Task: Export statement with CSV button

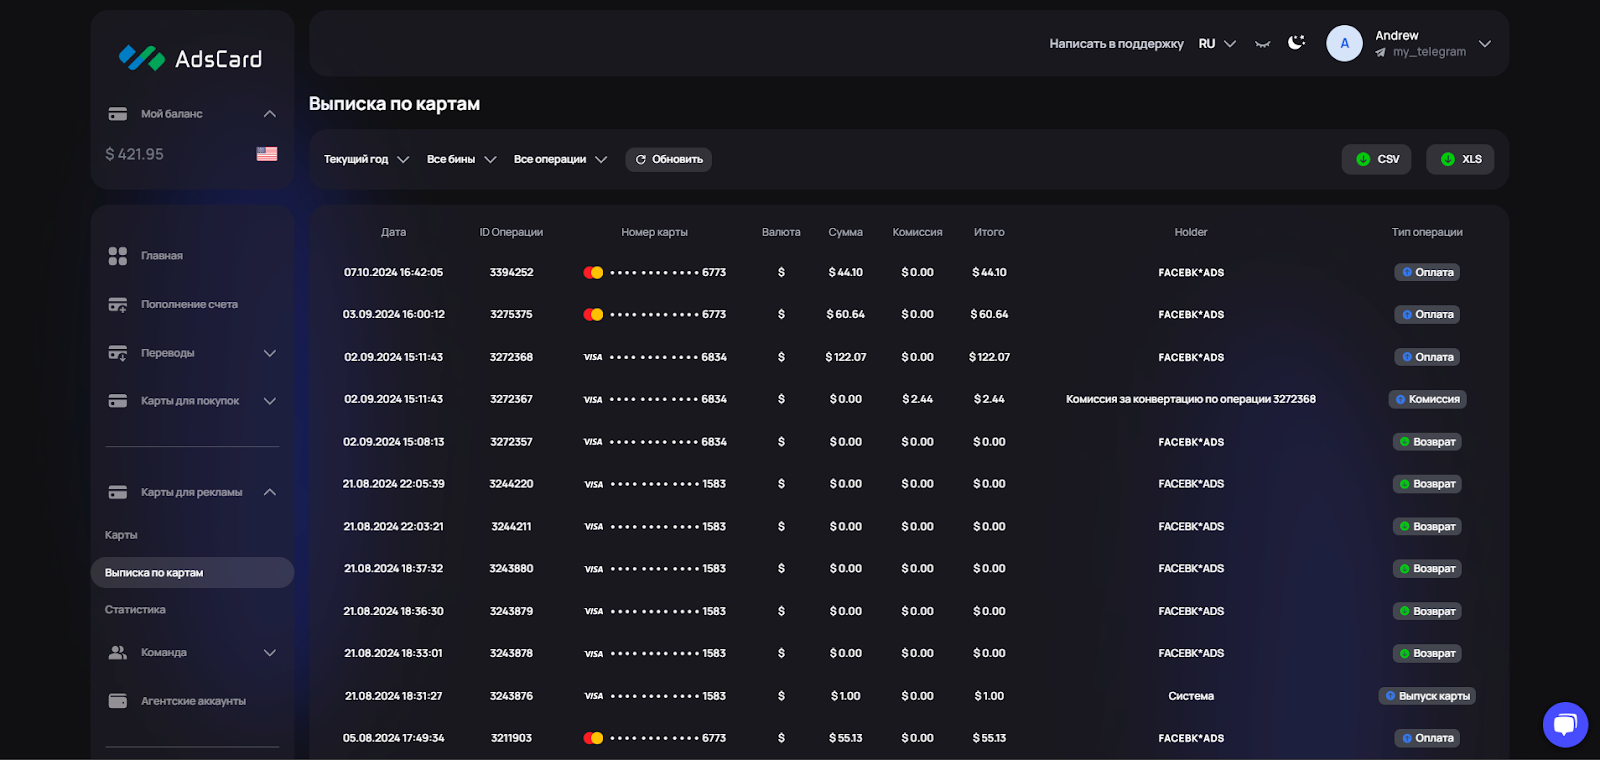Action: 1376,159
